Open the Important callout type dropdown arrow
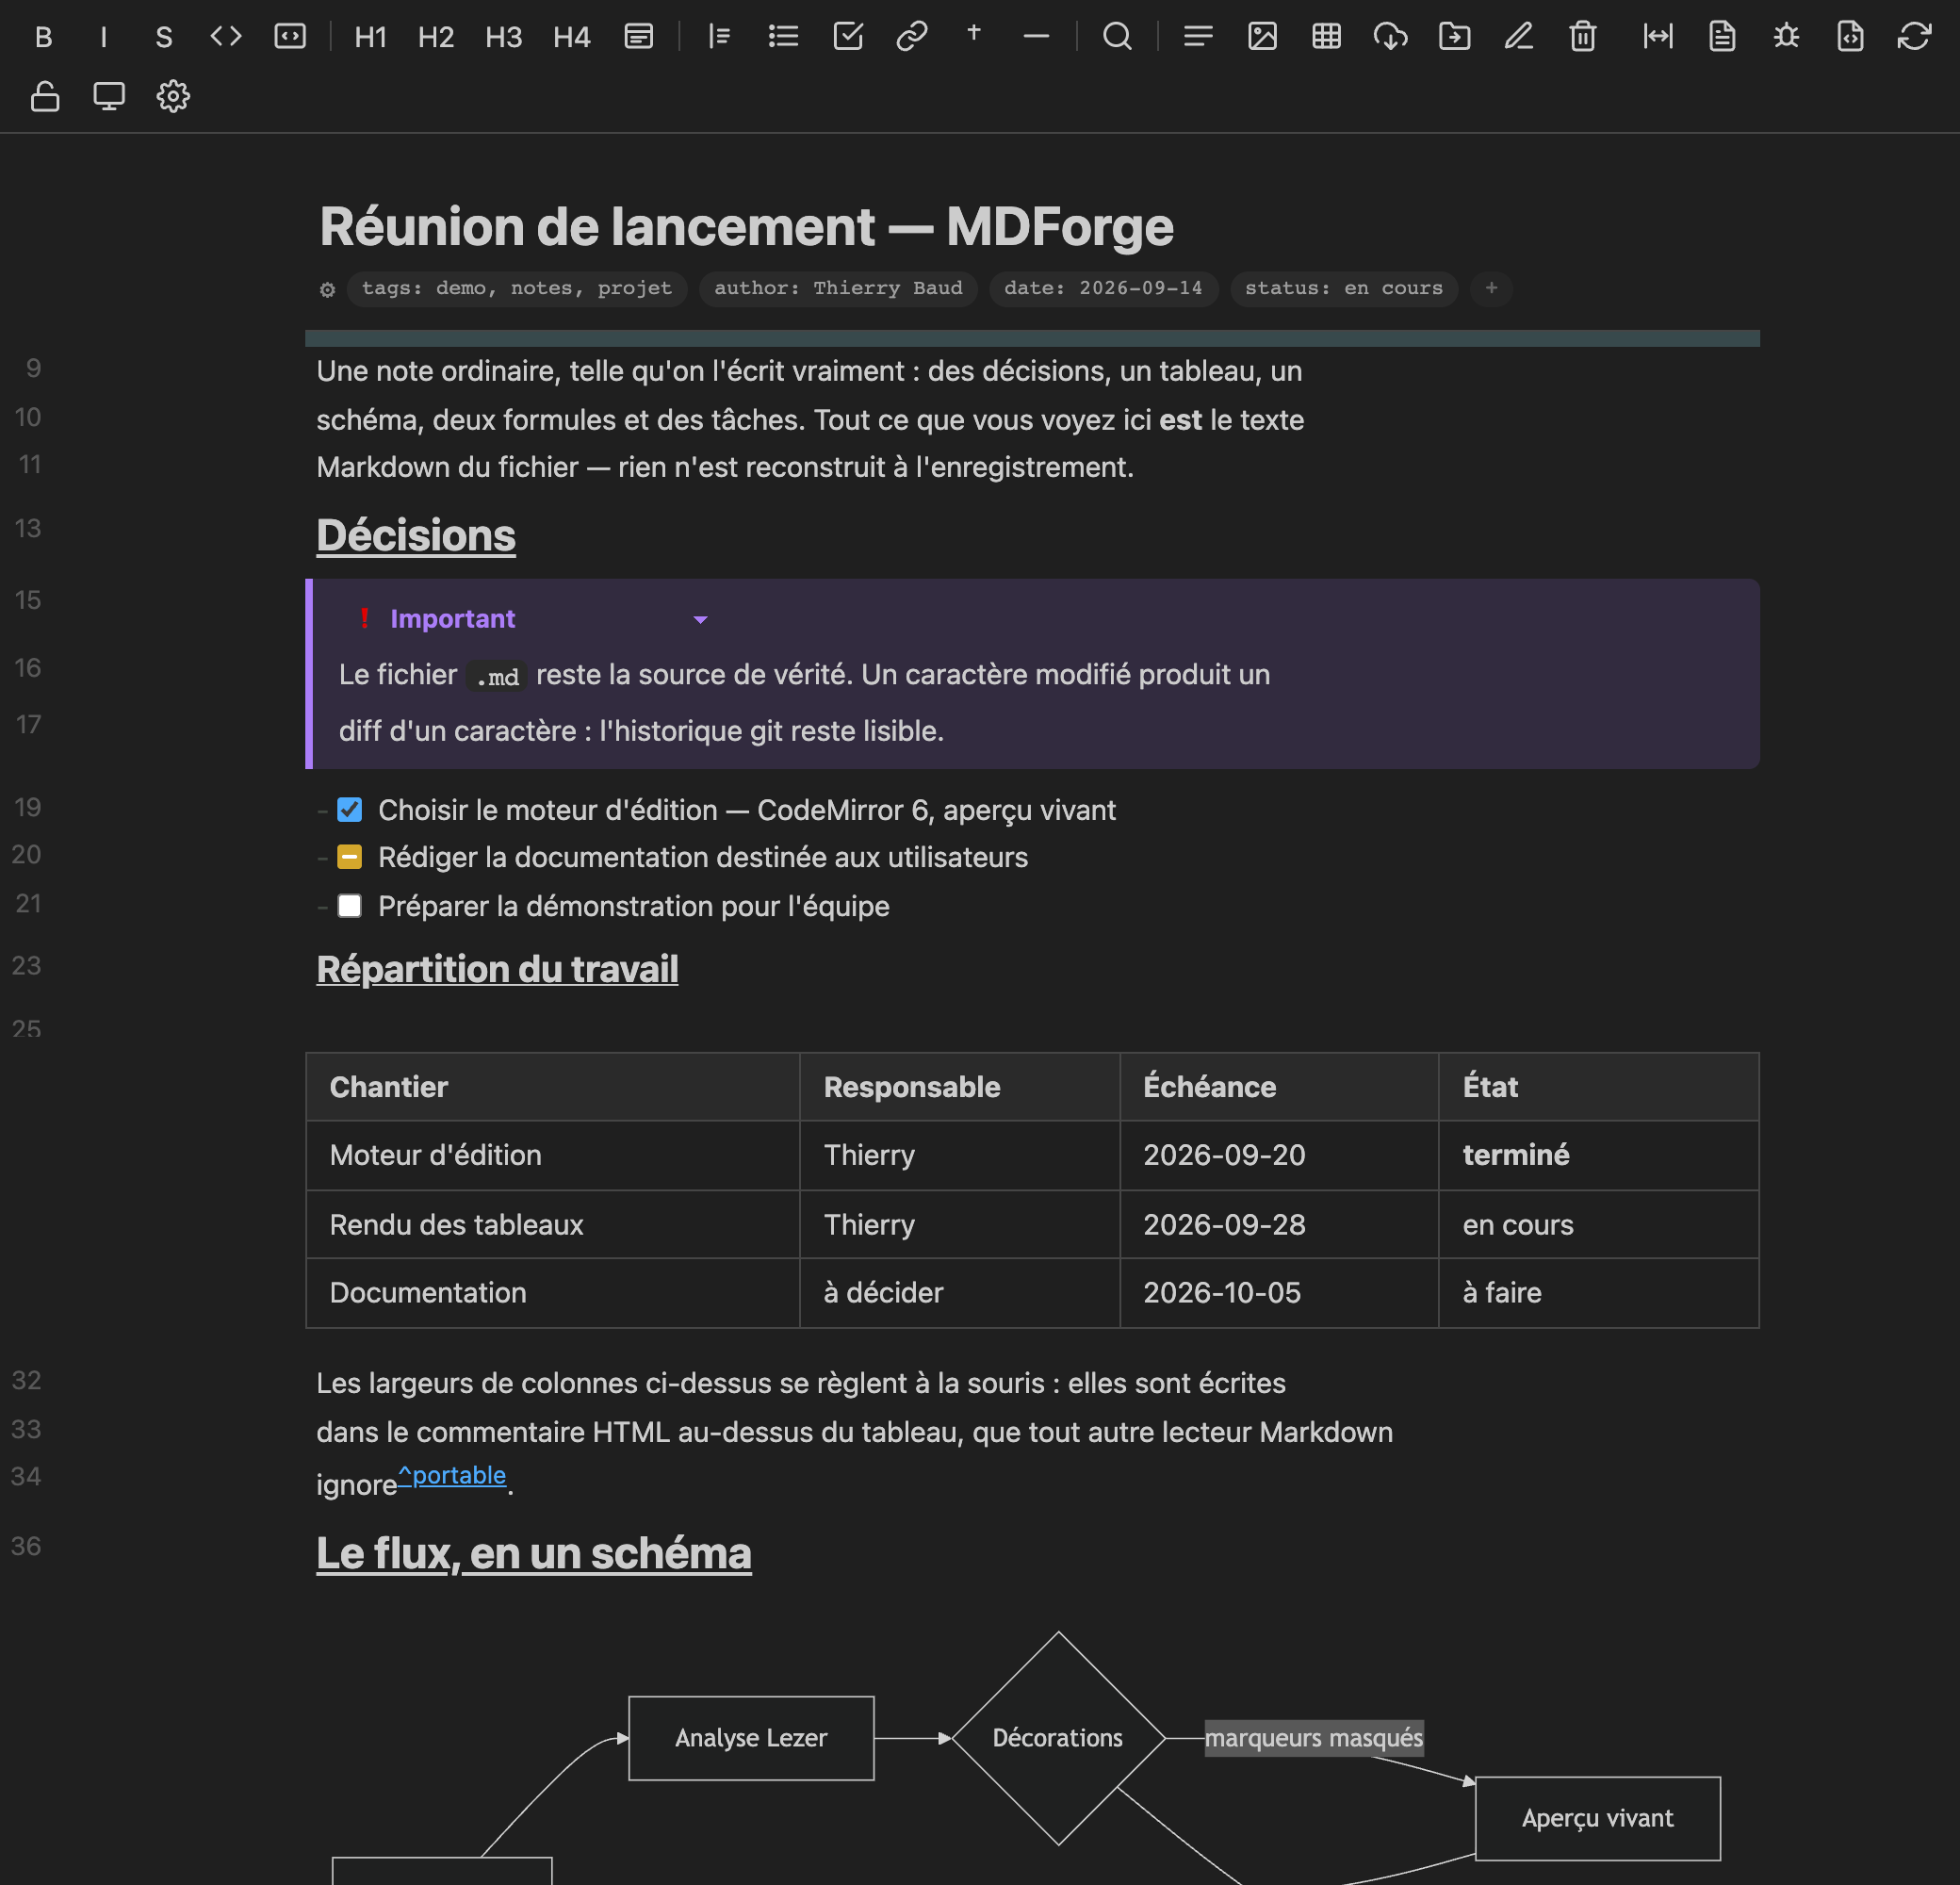 [700, 620]
